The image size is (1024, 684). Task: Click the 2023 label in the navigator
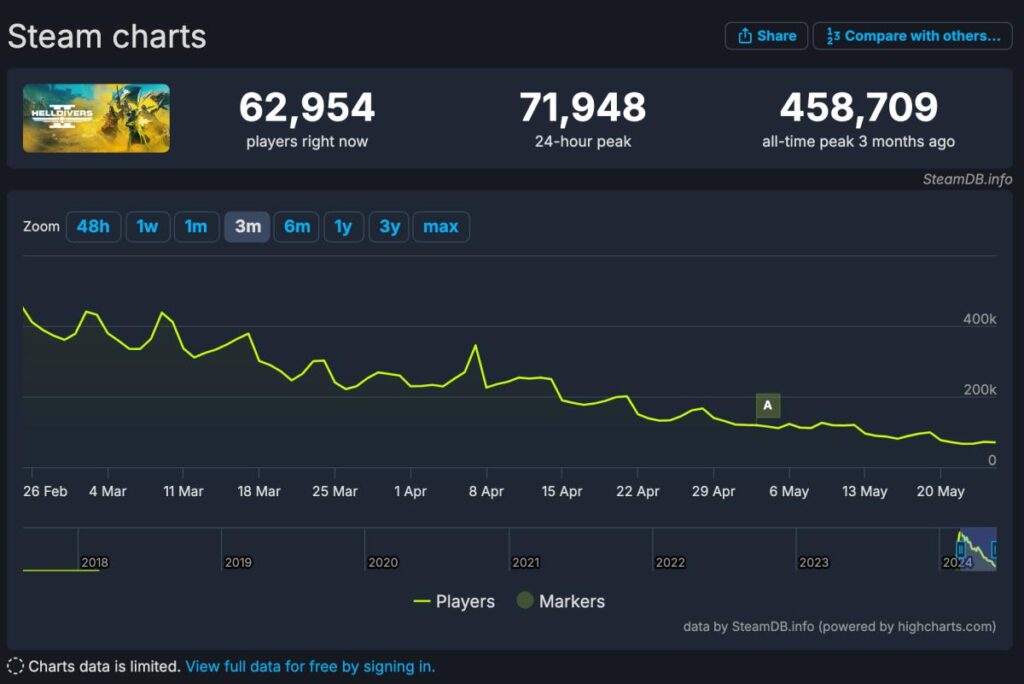coord(814,562)
